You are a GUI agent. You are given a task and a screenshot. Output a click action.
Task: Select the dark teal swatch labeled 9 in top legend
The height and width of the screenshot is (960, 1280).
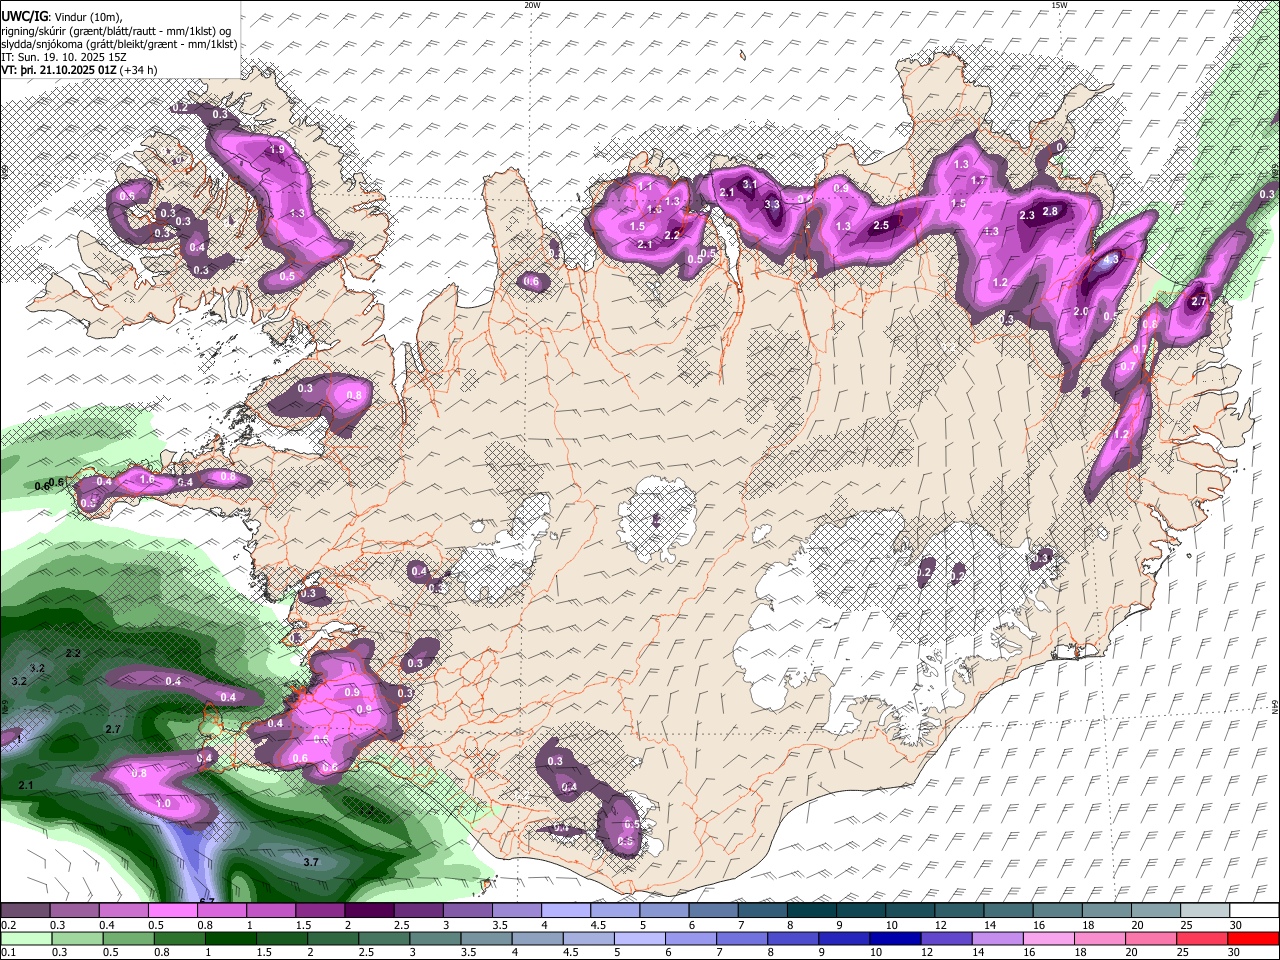861,911
